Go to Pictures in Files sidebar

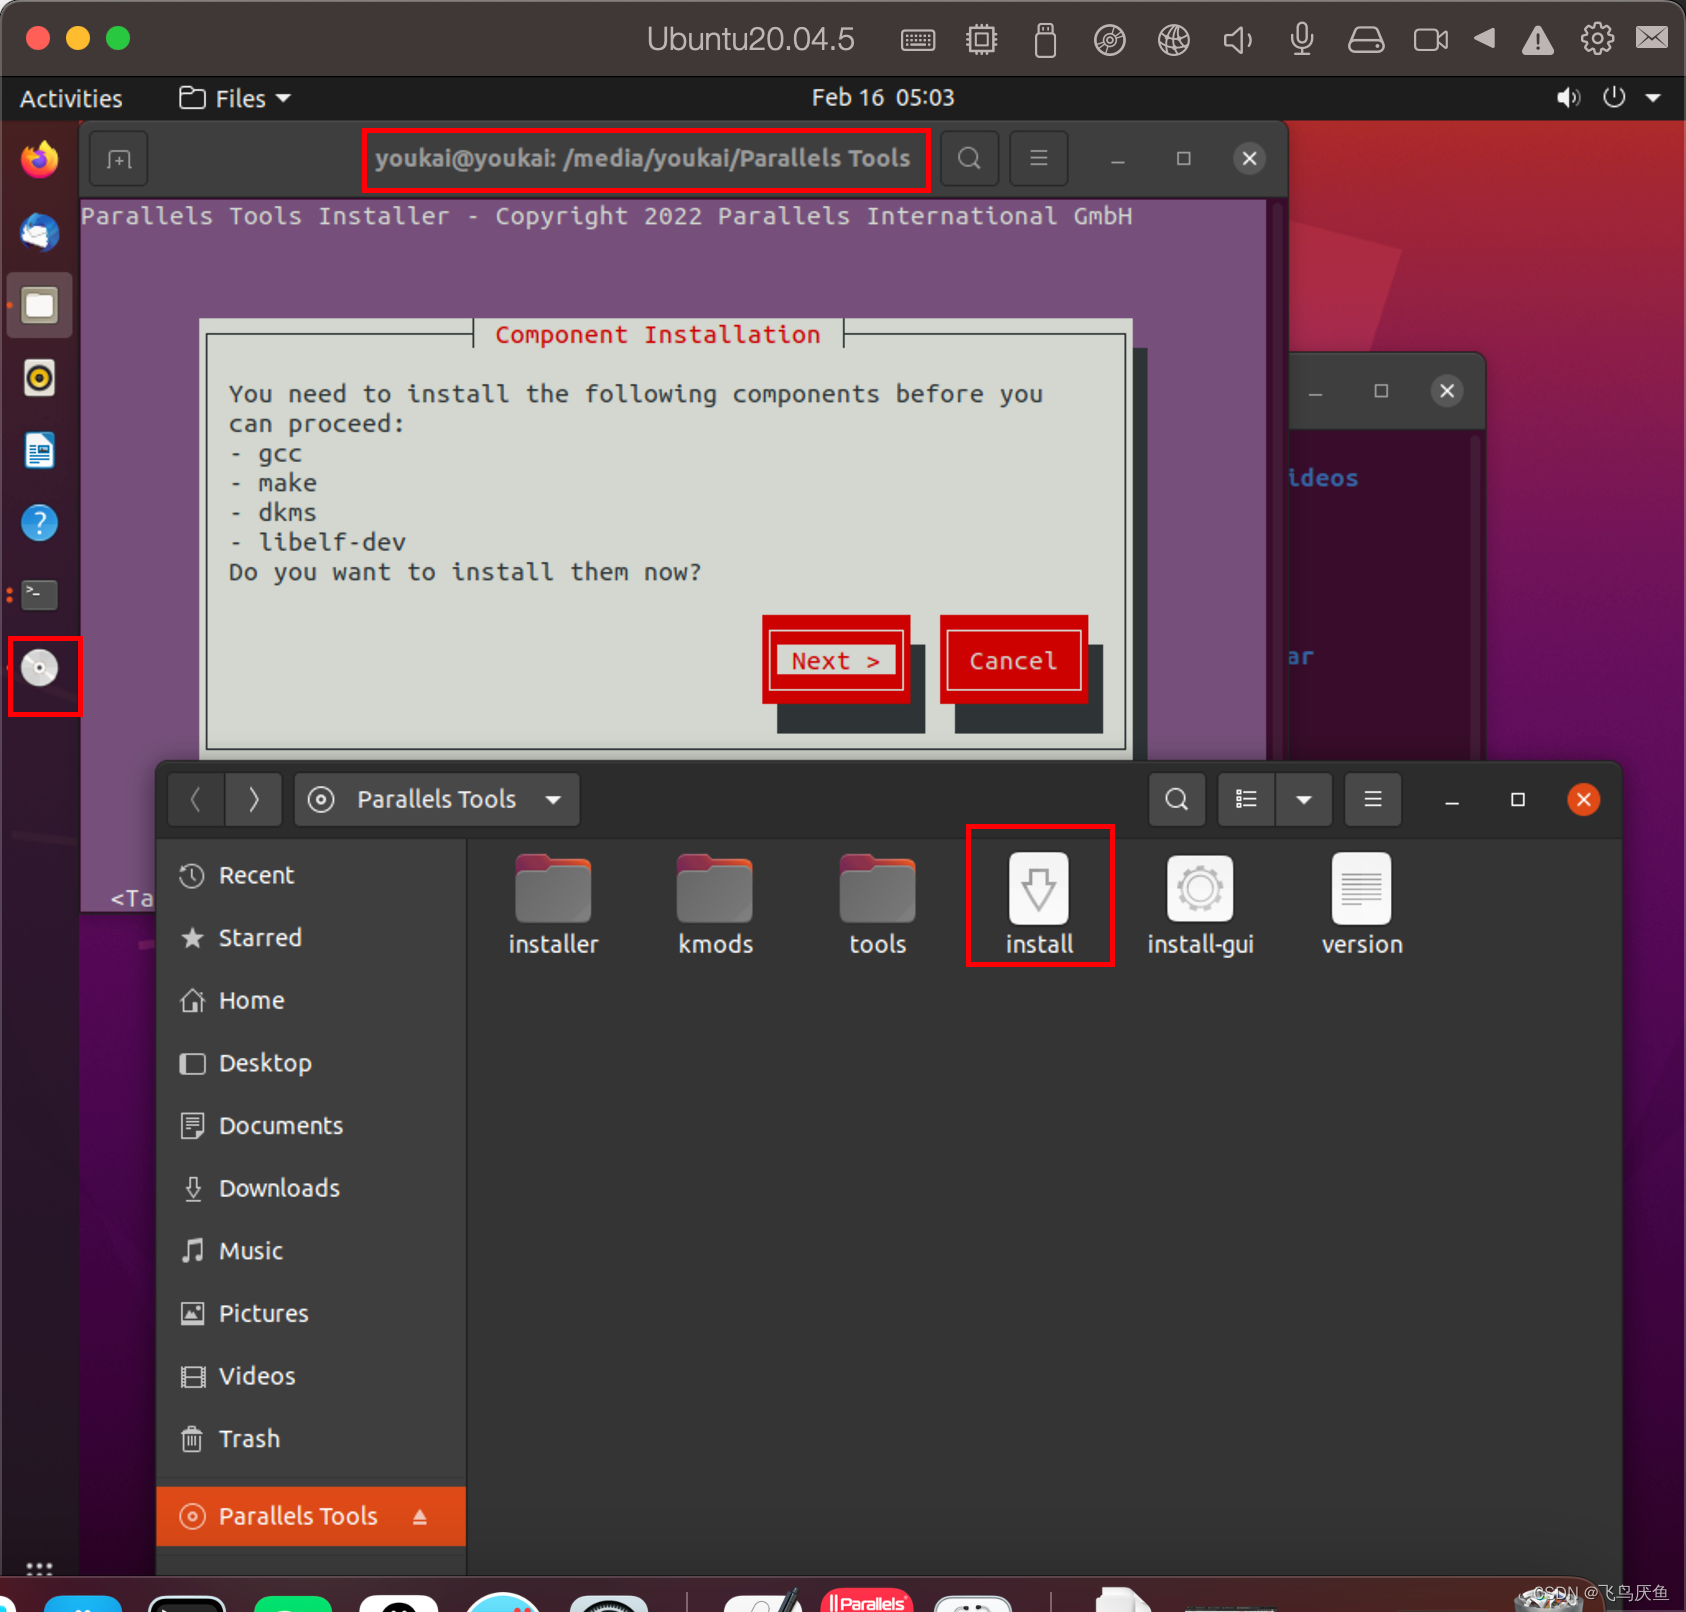click(312, 1314)
